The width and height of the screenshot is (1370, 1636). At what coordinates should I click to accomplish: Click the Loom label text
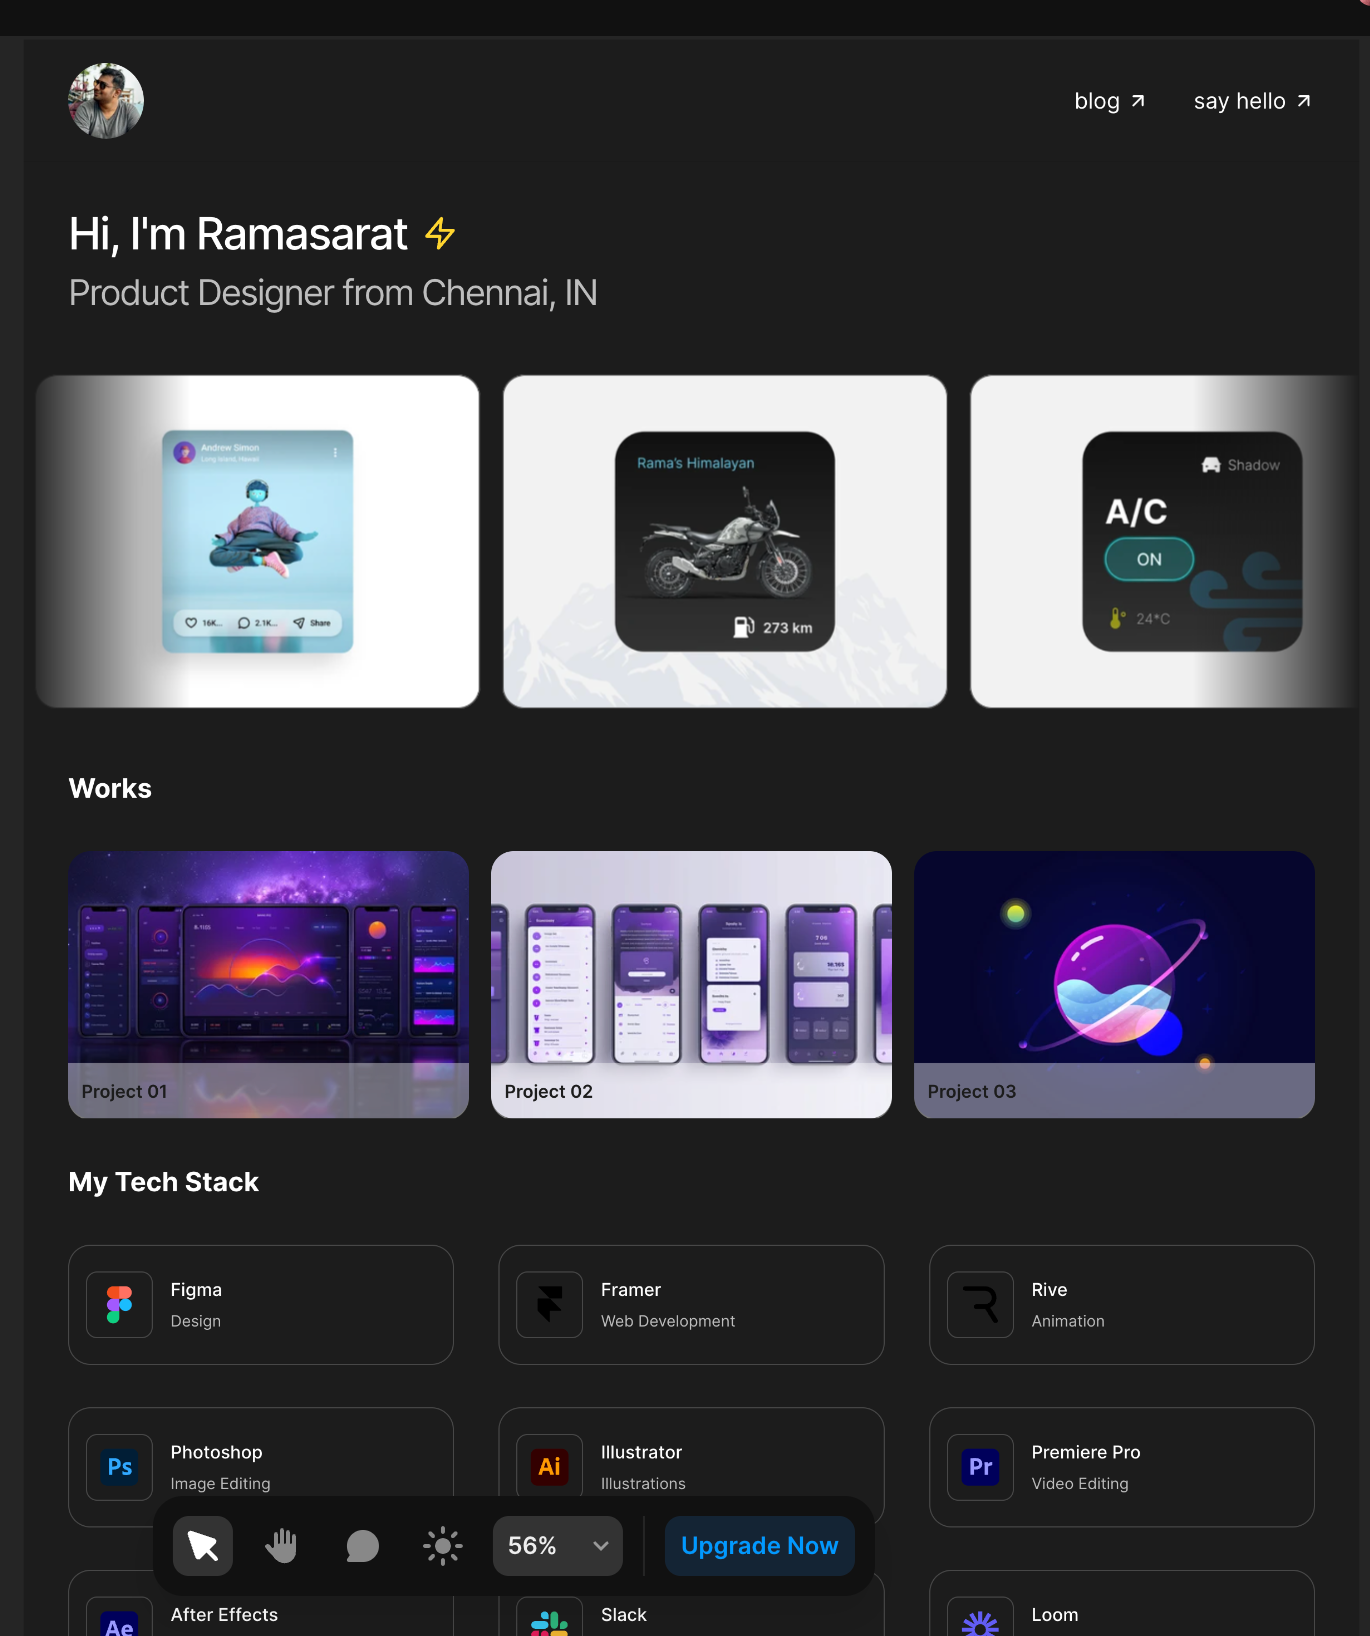coord(1055,1615)
